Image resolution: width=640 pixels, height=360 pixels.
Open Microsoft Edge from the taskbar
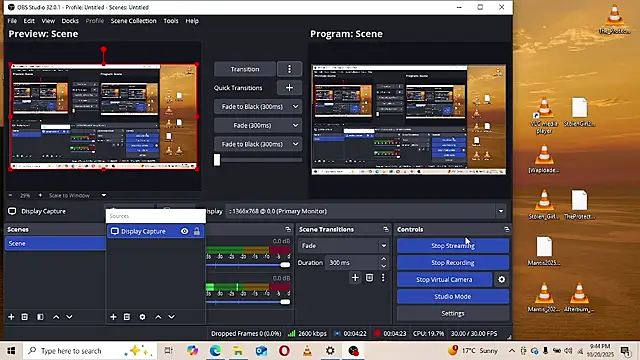(x=216, y=351)
